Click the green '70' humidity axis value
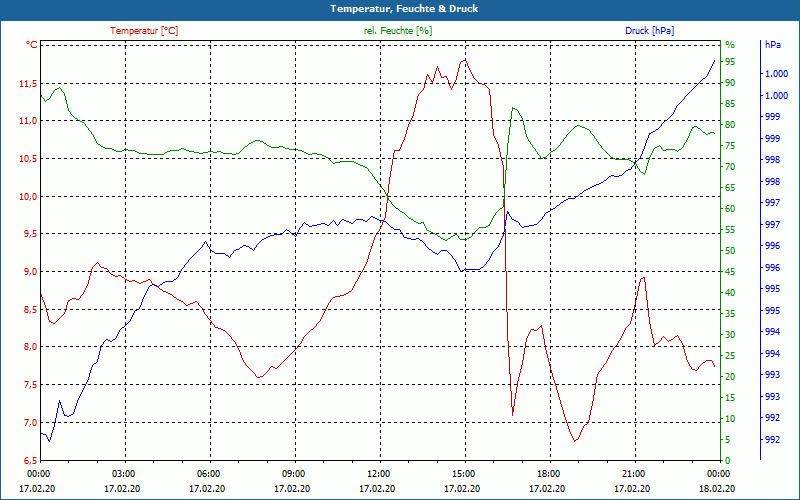 pyautogui.click(x=730, y=167)
